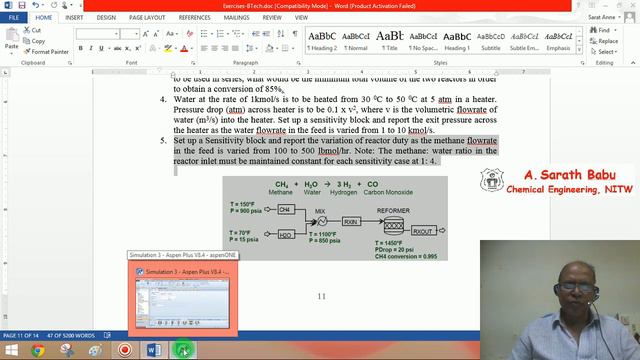Apply red font color
This screenshot has width=640, height=360.
184,49
